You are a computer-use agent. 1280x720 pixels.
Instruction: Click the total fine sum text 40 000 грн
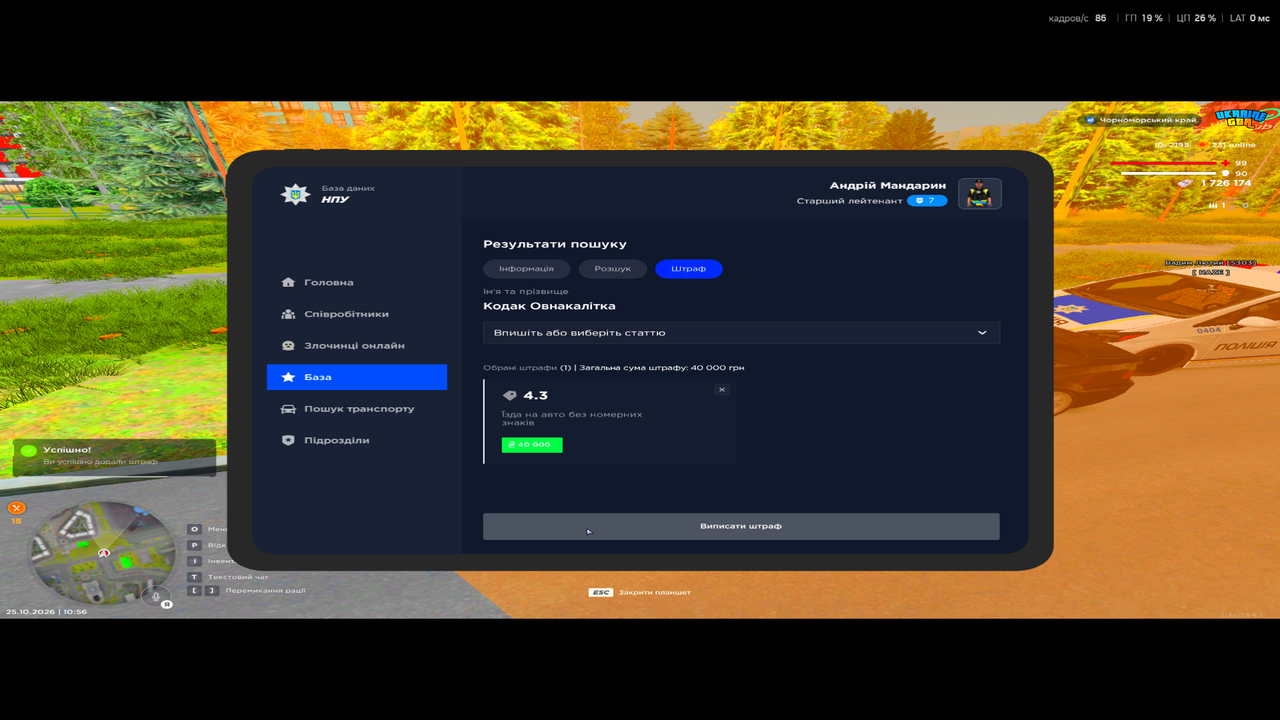717,368
